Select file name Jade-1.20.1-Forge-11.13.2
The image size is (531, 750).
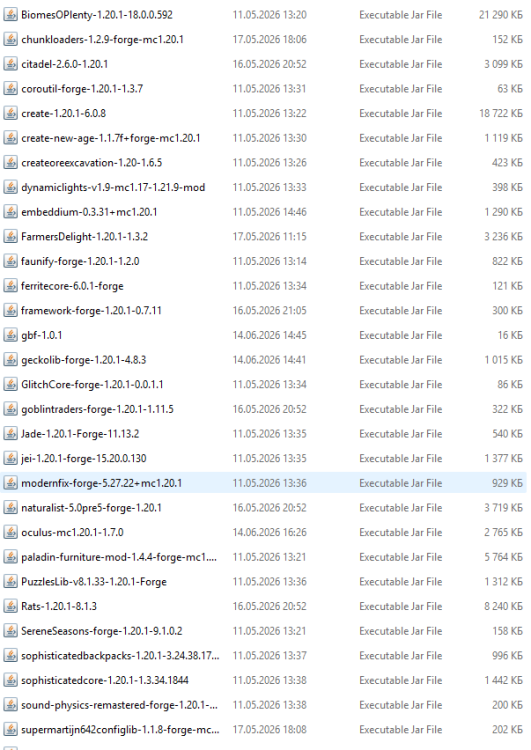[80, 433]
